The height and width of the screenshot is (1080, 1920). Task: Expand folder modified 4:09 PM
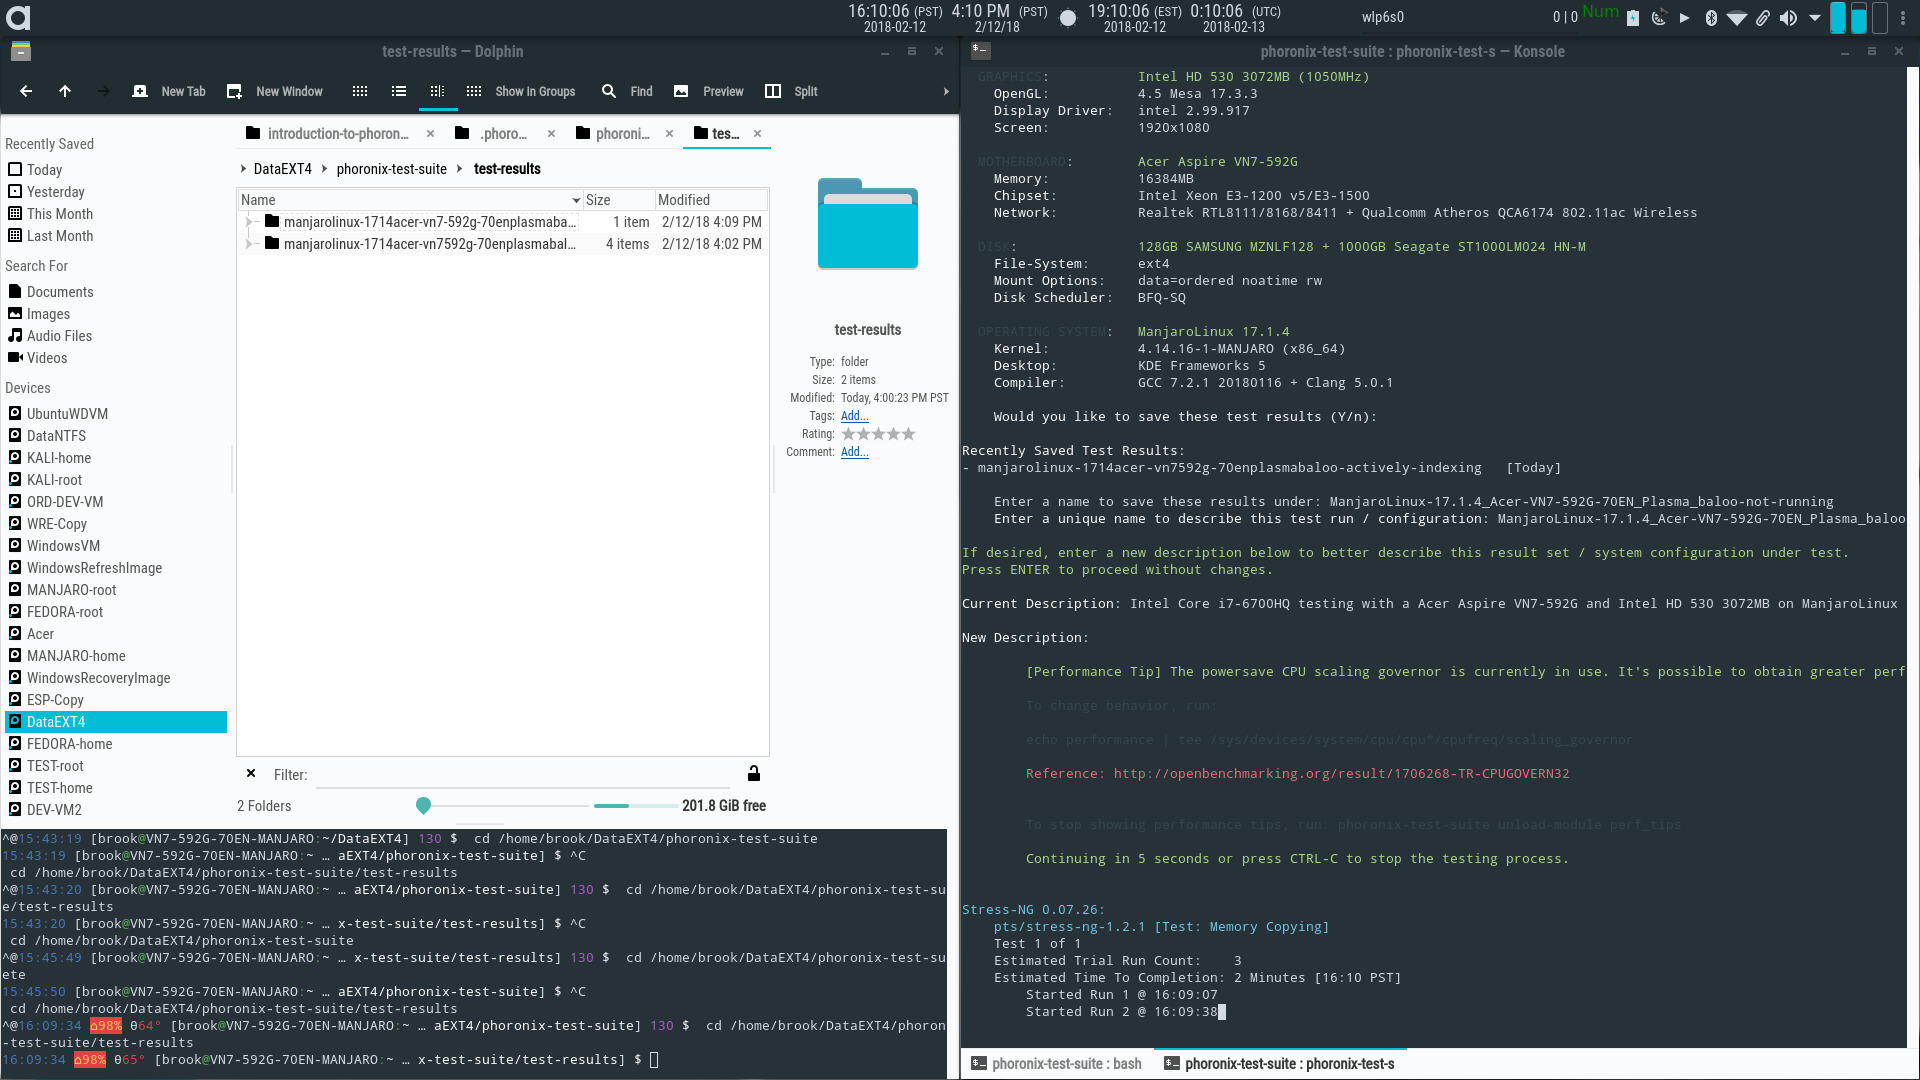click(x=249, y=222)
